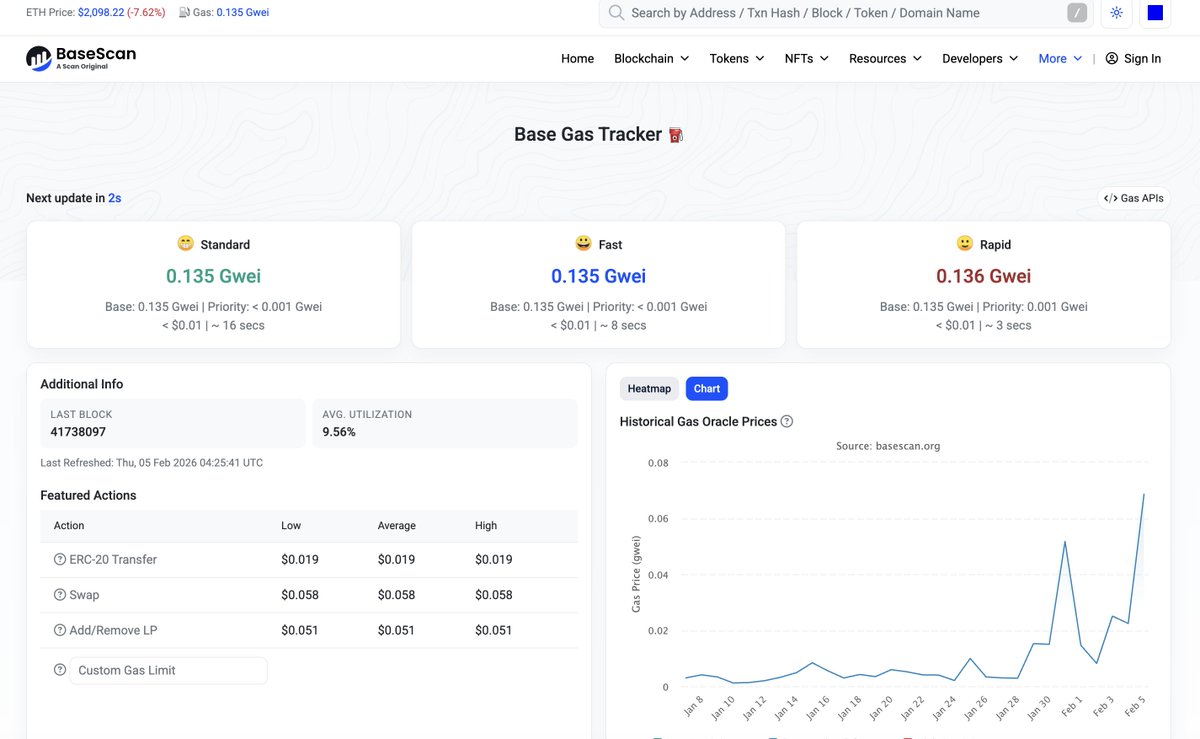Click the slash shortcut key badge in search

(x=1077, y=13)
